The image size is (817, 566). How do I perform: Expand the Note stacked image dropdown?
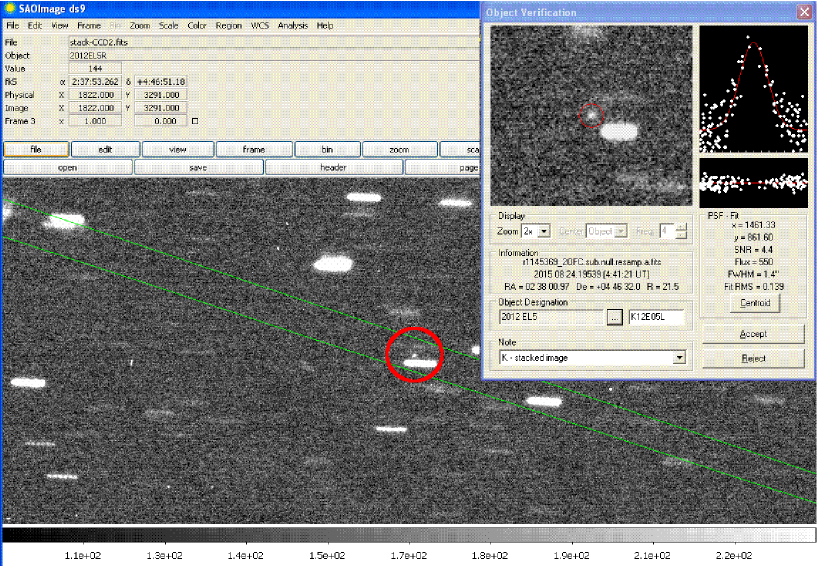680,357
